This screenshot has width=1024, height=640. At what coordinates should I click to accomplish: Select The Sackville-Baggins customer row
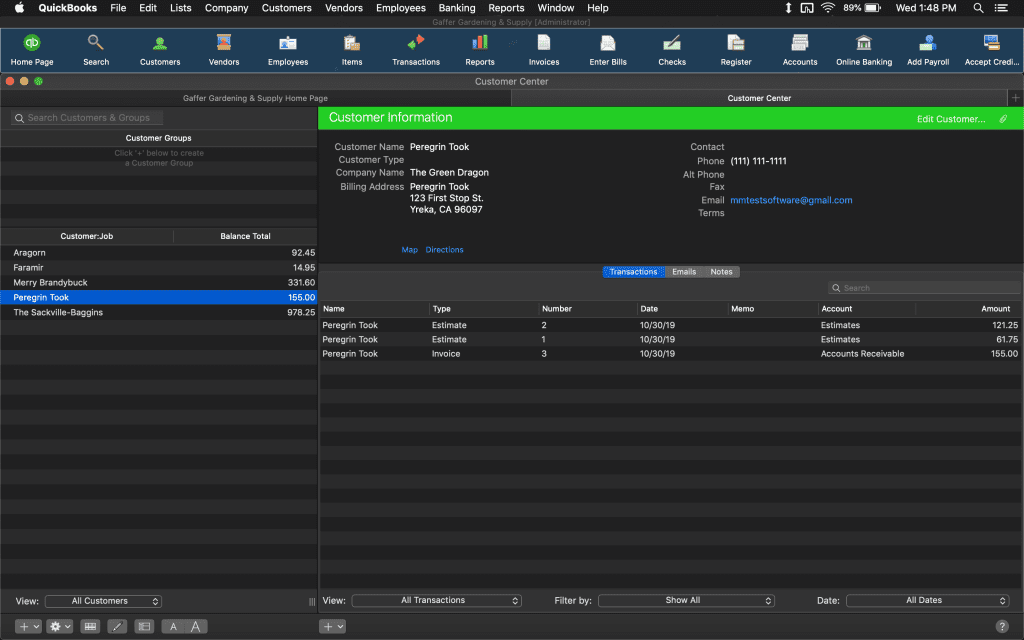click(159, 313)
